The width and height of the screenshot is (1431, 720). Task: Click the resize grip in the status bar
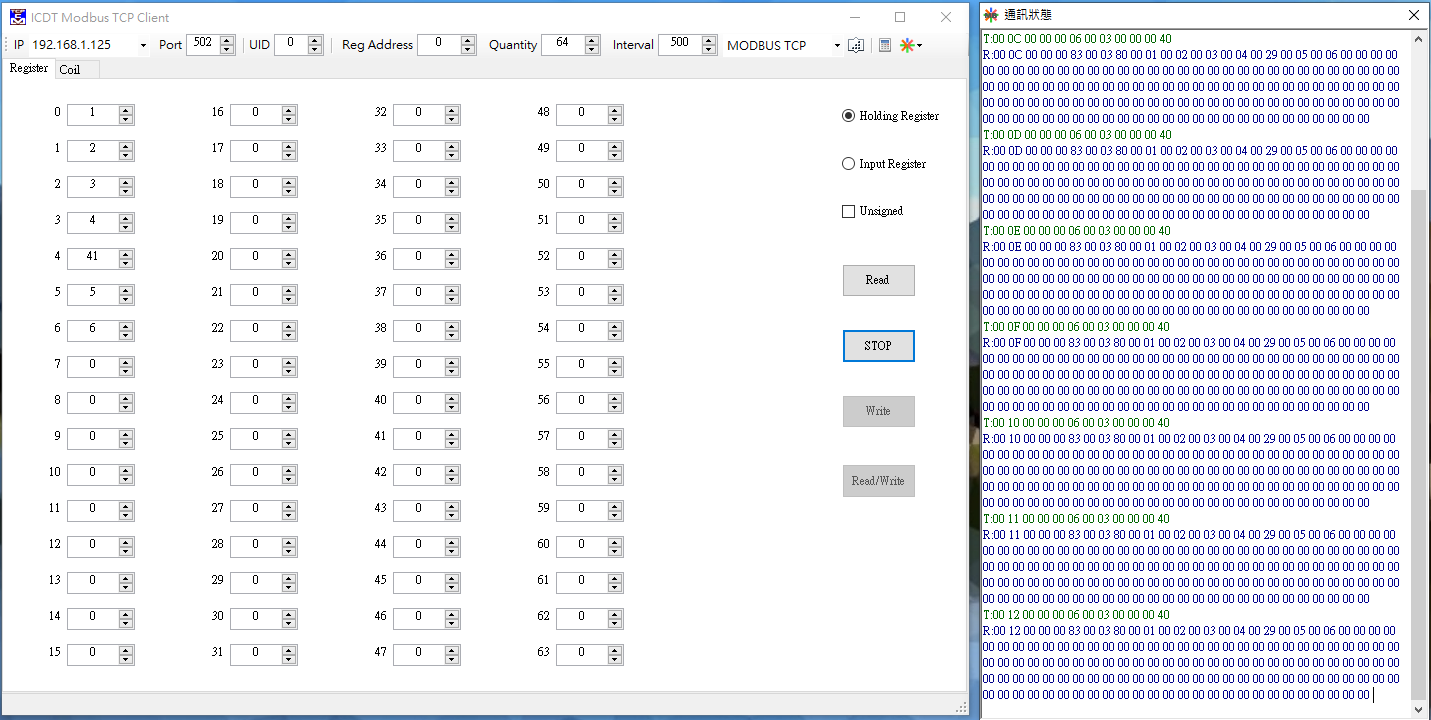pos(961,707)
